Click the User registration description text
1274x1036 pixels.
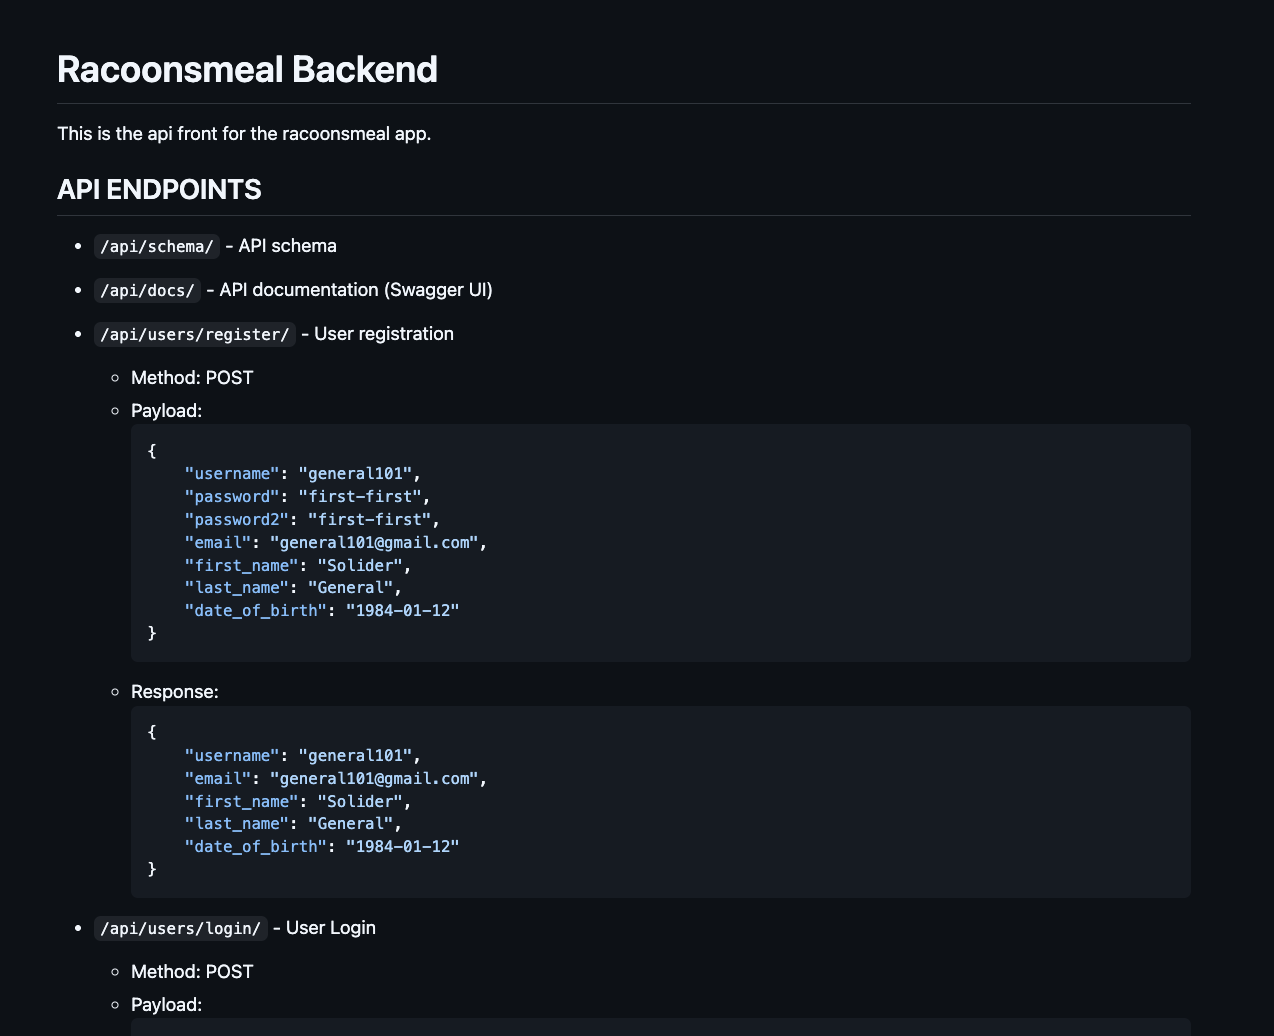coord(383,334)
